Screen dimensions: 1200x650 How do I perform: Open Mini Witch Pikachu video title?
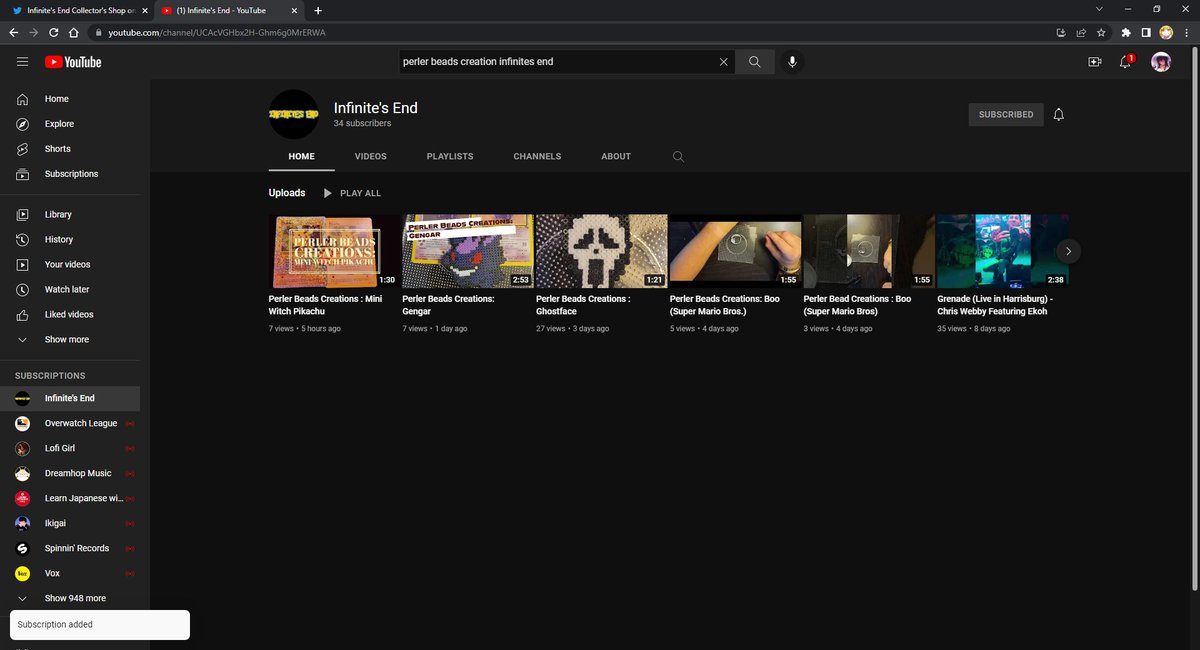pyautogui.click(x=325, y=305)
